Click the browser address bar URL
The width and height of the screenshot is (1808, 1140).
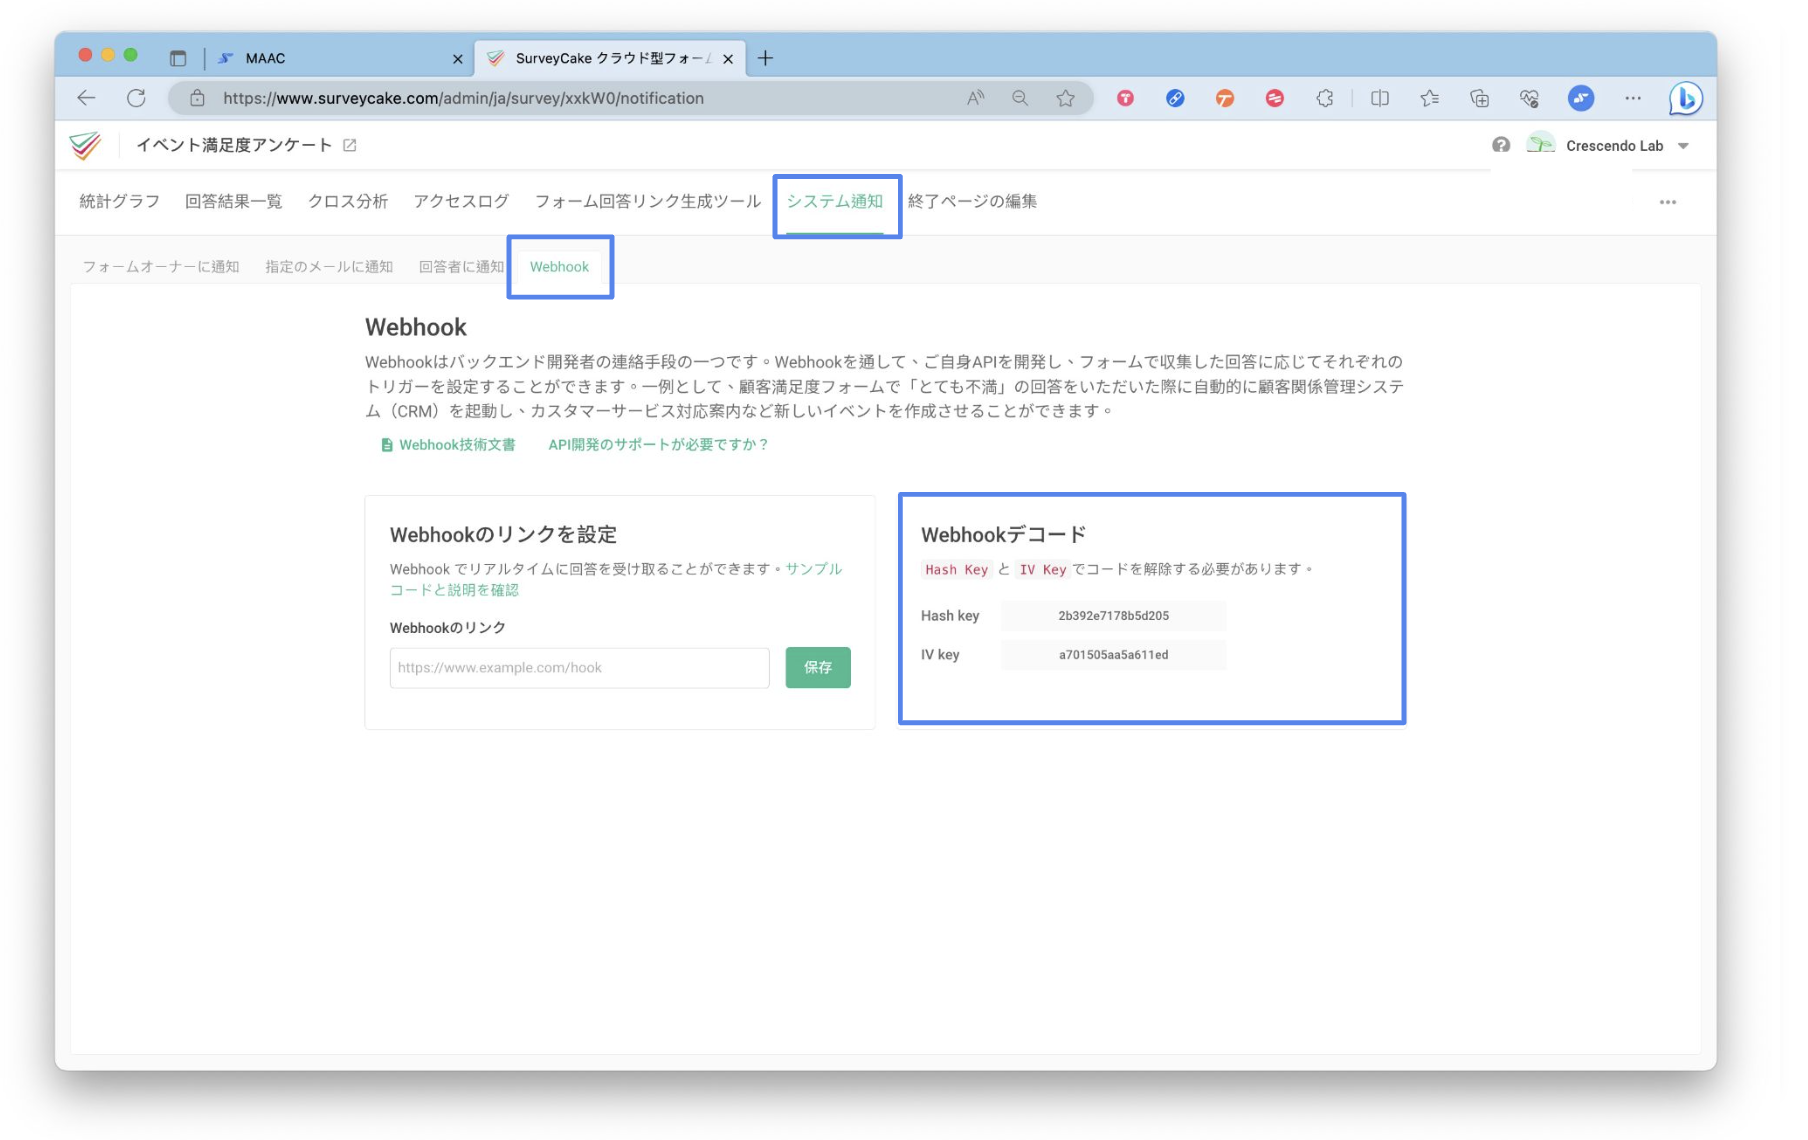(463, 98)
